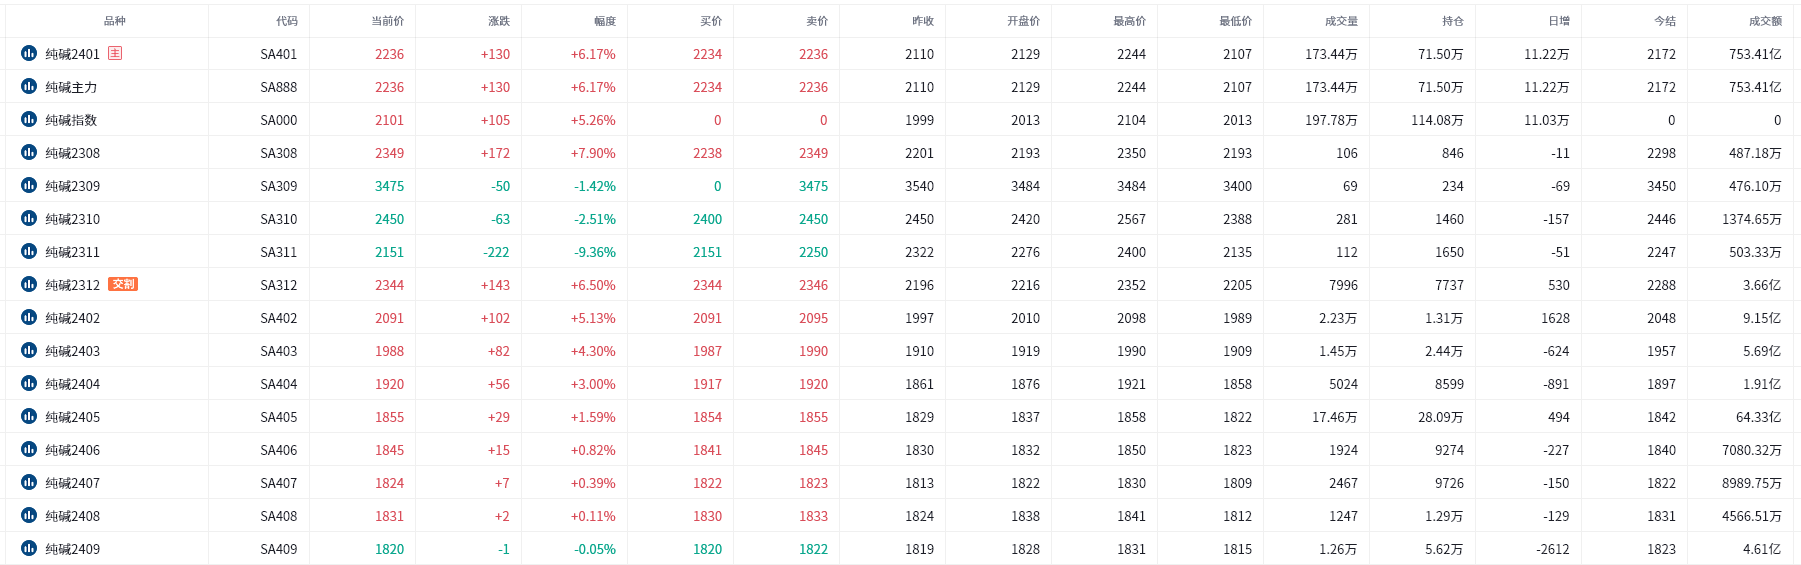Open the 纯碱2310 contract link
Viewport: 1801px width, 565px height.
click(x=73, y=219)
